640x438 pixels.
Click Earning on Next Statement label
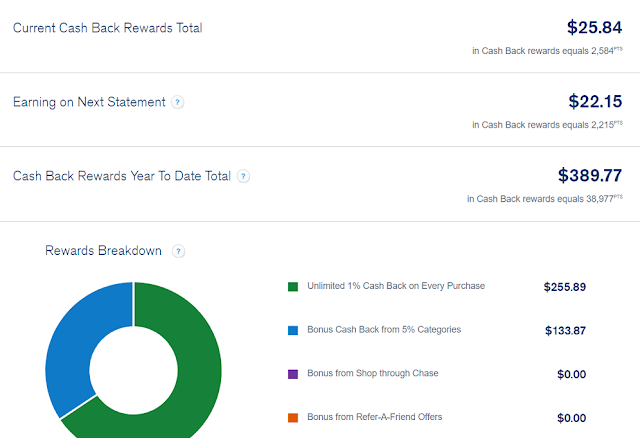[x=89, y=102]
